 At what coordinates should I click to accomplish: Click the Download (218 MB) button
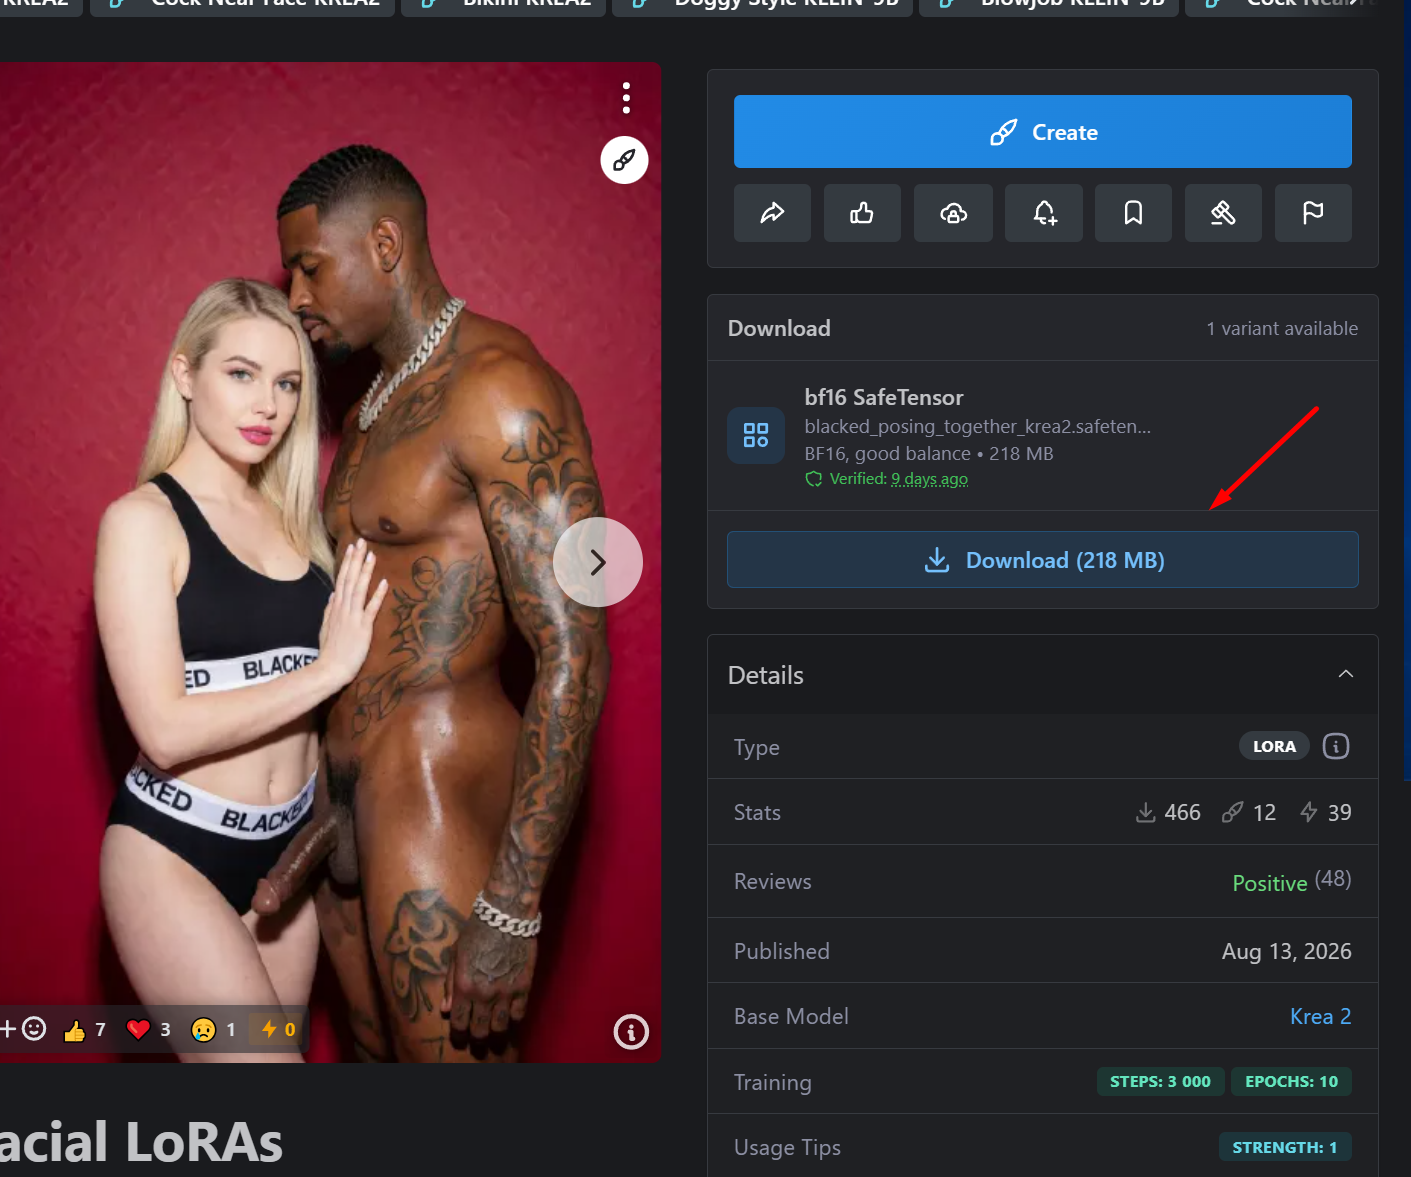(1043, 560)
